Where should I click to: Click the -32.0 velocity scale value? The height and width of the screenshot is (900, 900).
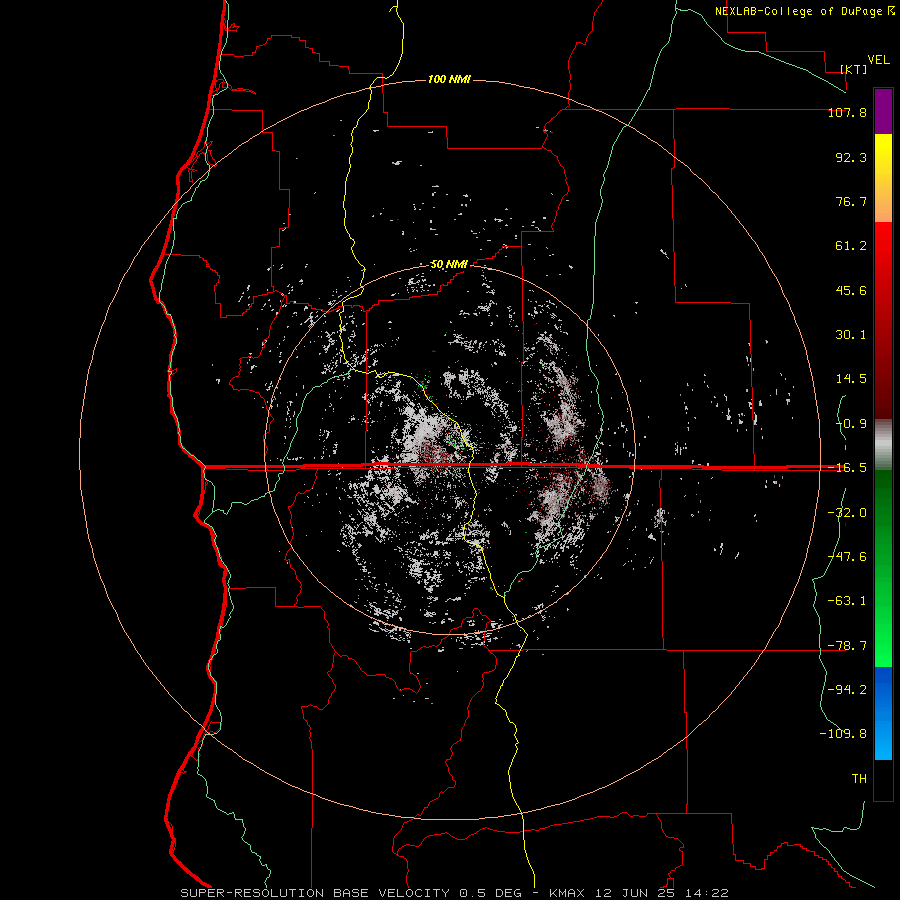tap(847, 513)
